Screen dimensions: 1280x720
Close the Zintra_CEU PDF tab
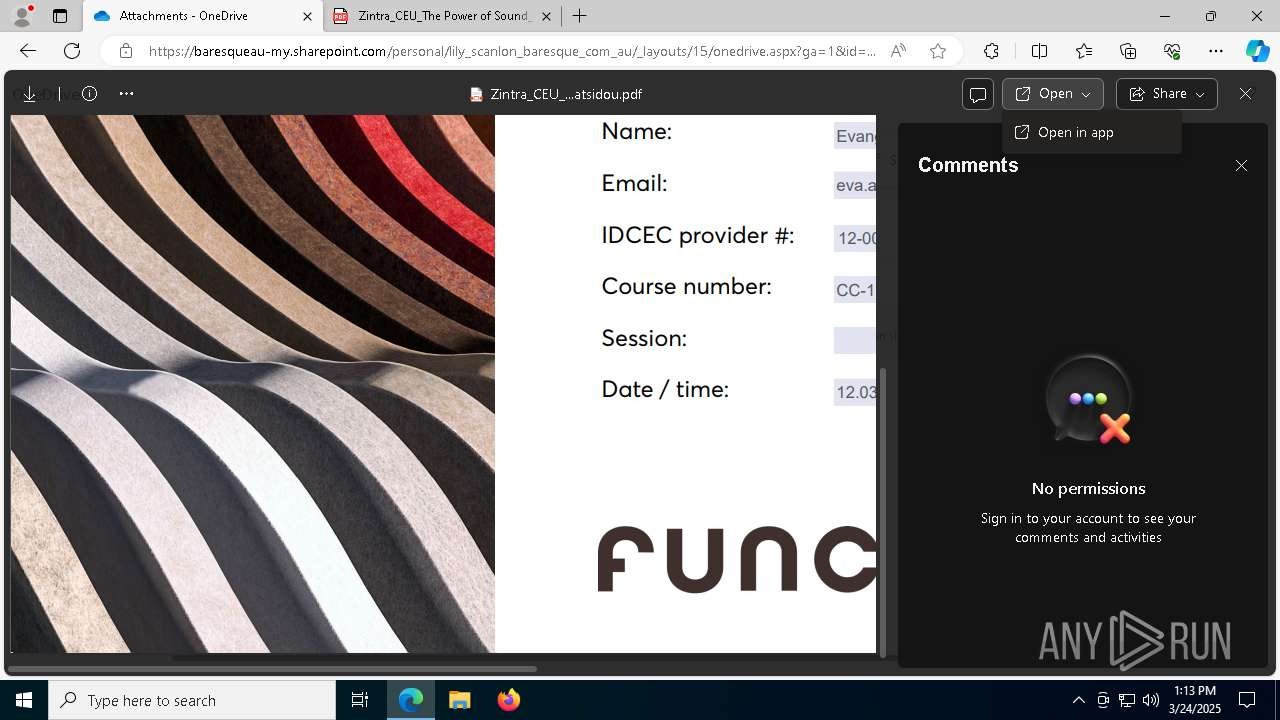[x=546, y=16]
